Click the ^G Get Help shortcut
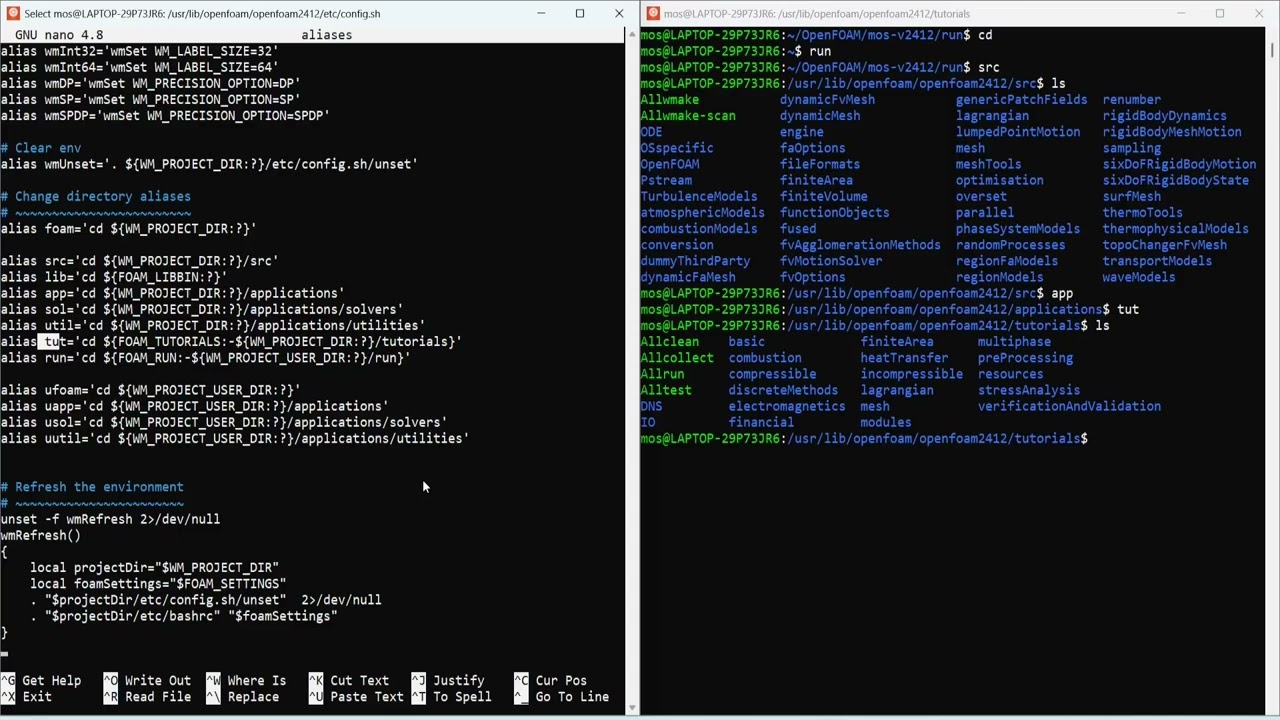The height and width of the screenshot is (720, 1280). (x=41, y=680)
